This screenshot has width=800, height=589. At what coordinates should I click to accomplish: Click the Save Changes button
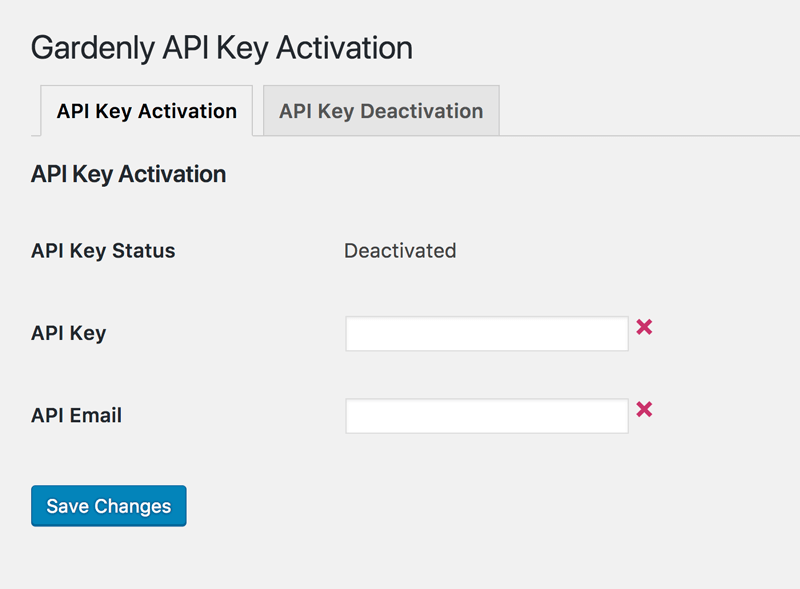[x=109, y=506]
